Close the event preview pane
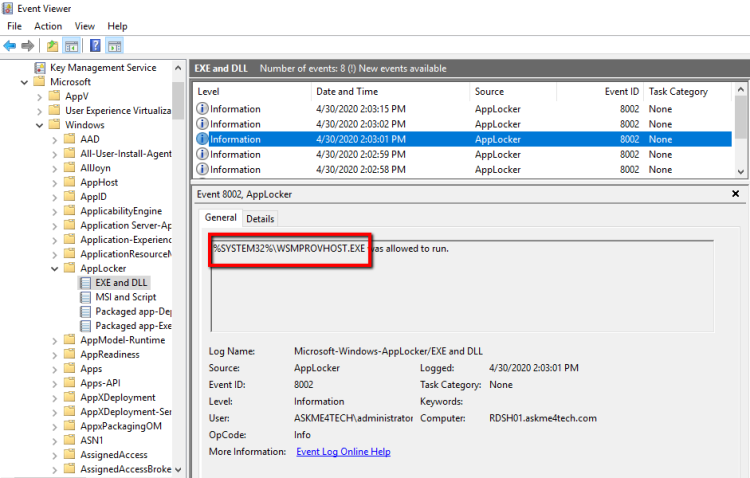Image resolution: width=750 pixels, height=478 pixels. click(736, 194)
